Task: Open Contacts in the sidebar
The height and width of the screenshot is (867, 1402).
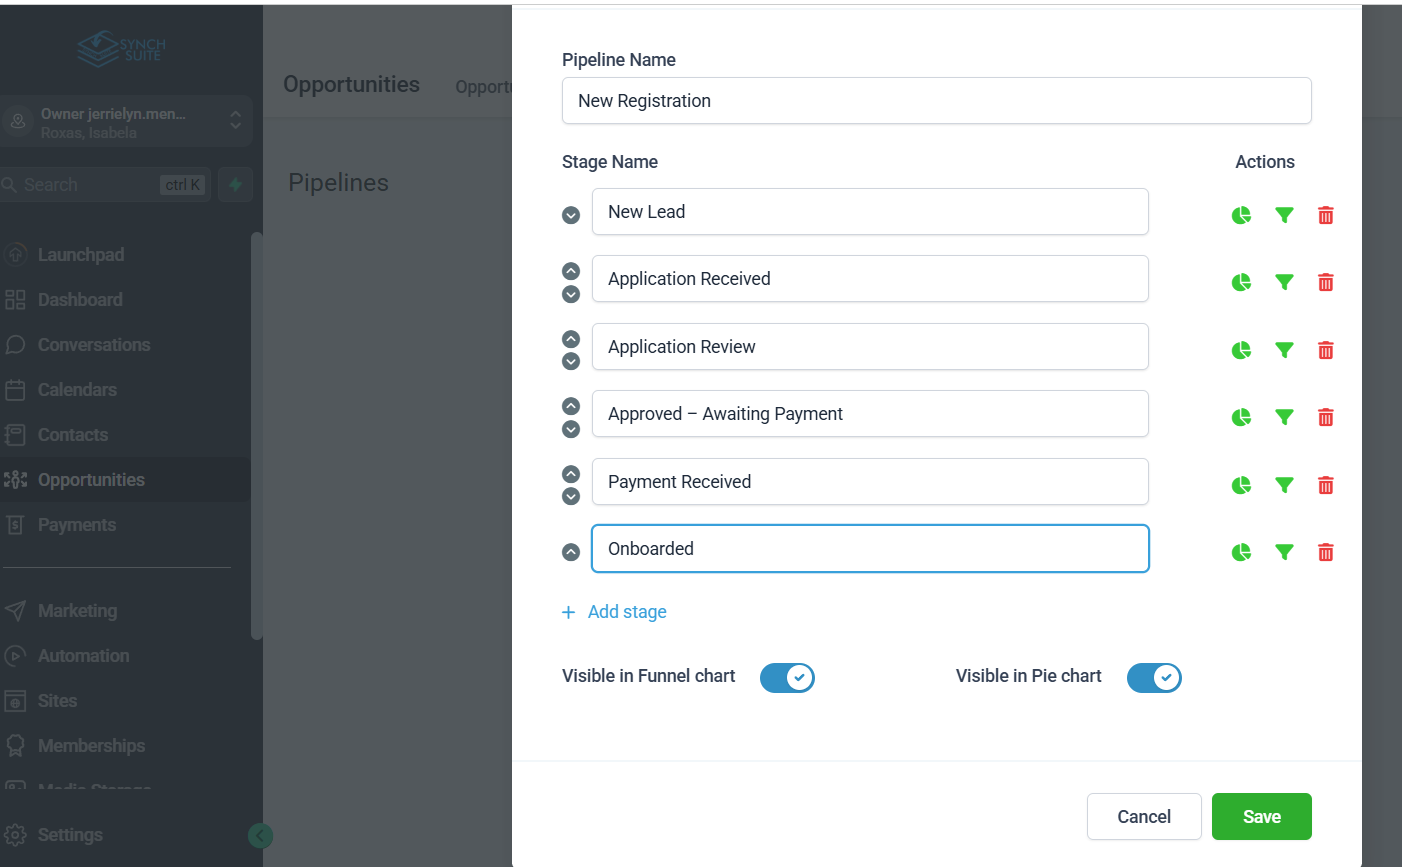Action: point(72,435)
